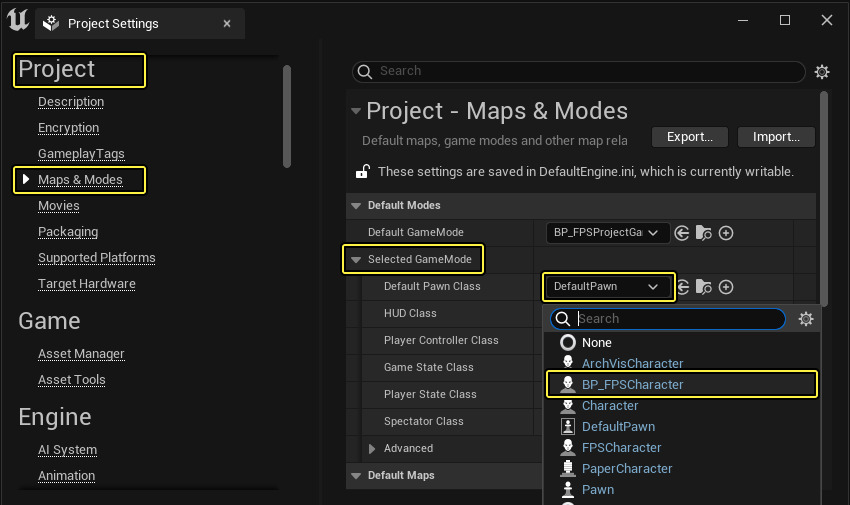Select PaperCharacter class
The height and width of the screenshot is (505, 850).
point(681,469)
